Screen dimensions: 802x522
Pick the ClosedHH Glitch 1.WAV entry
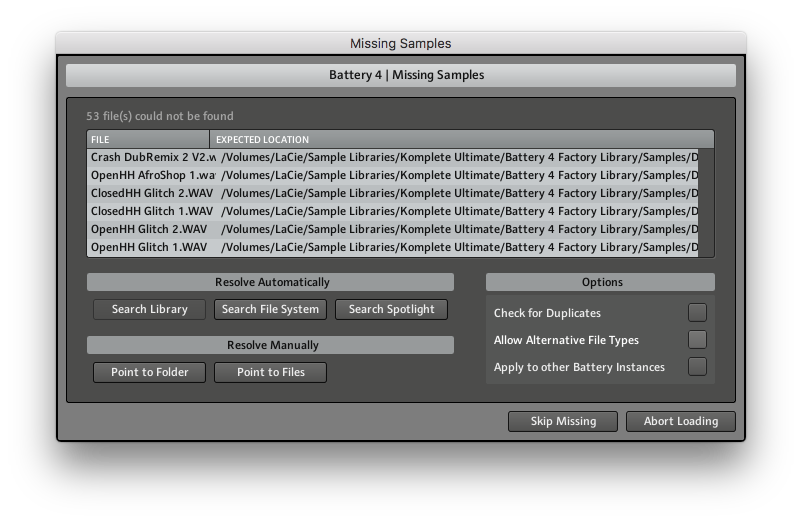pos(393,211)
